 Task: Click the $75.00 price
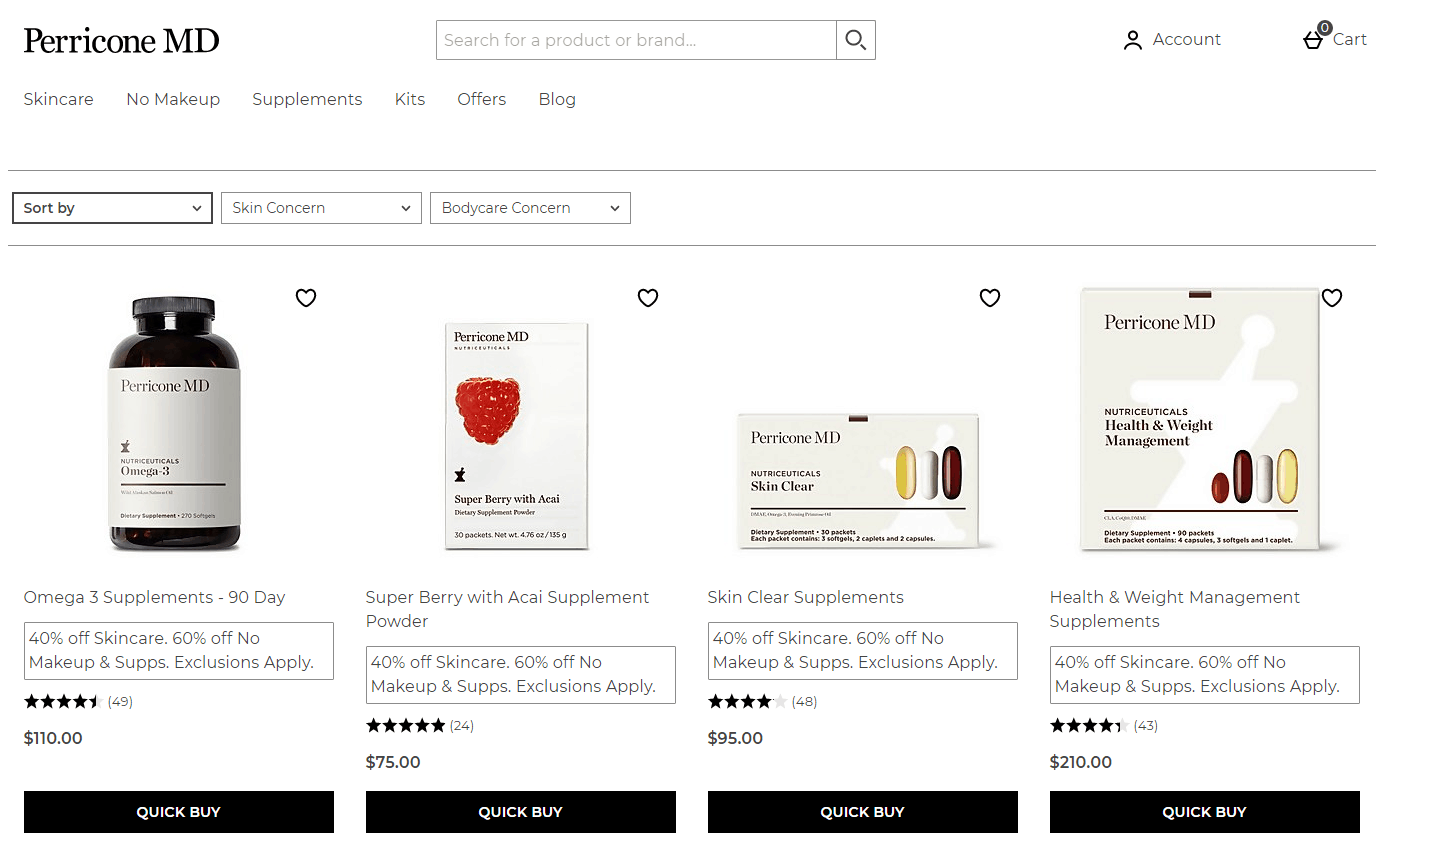tap(393, 762)
